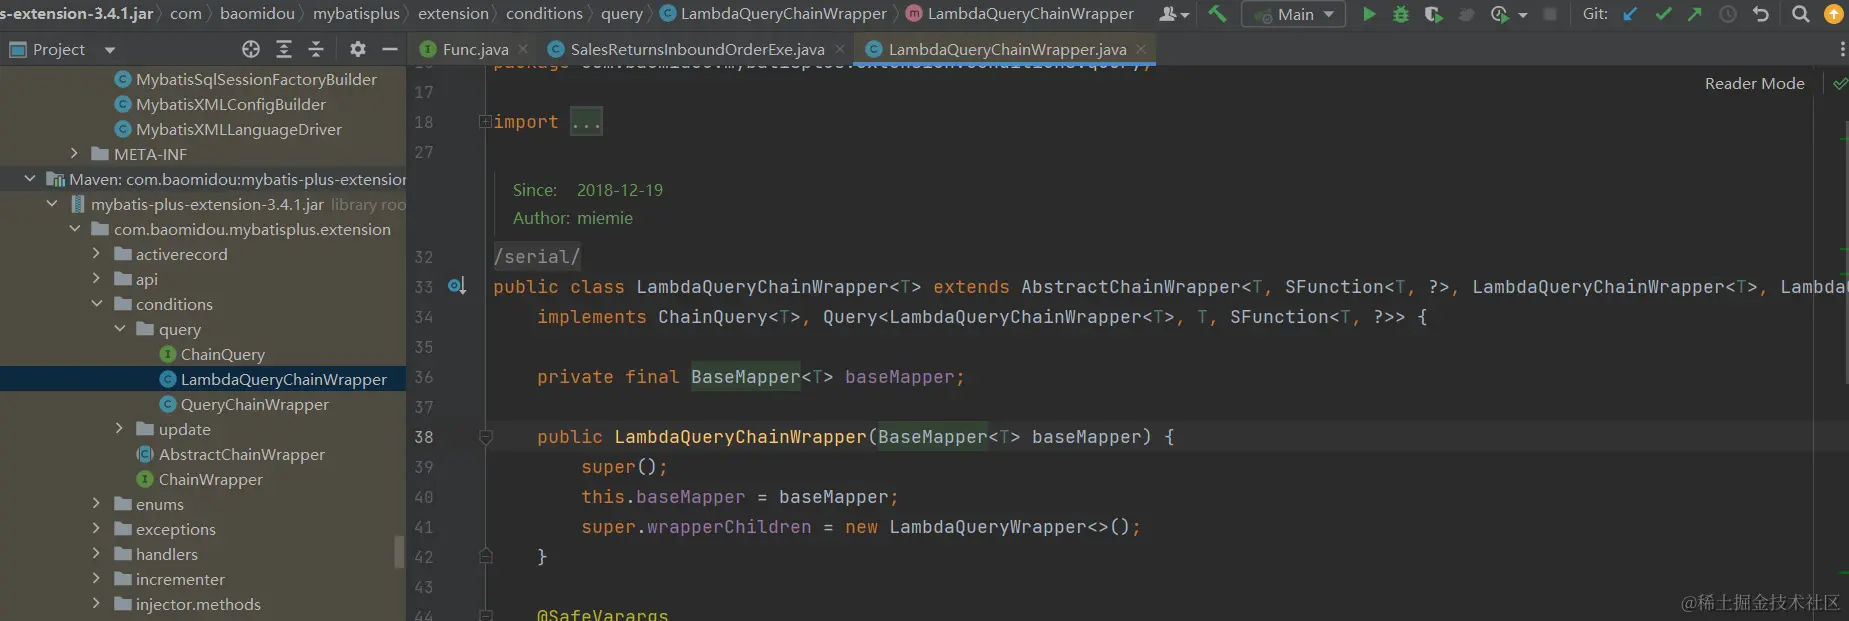The width and height of the screenshot is (1849, 621).
Task: Expand the injector.methods package
Action: pyautogui.click(x=96, y=604)
